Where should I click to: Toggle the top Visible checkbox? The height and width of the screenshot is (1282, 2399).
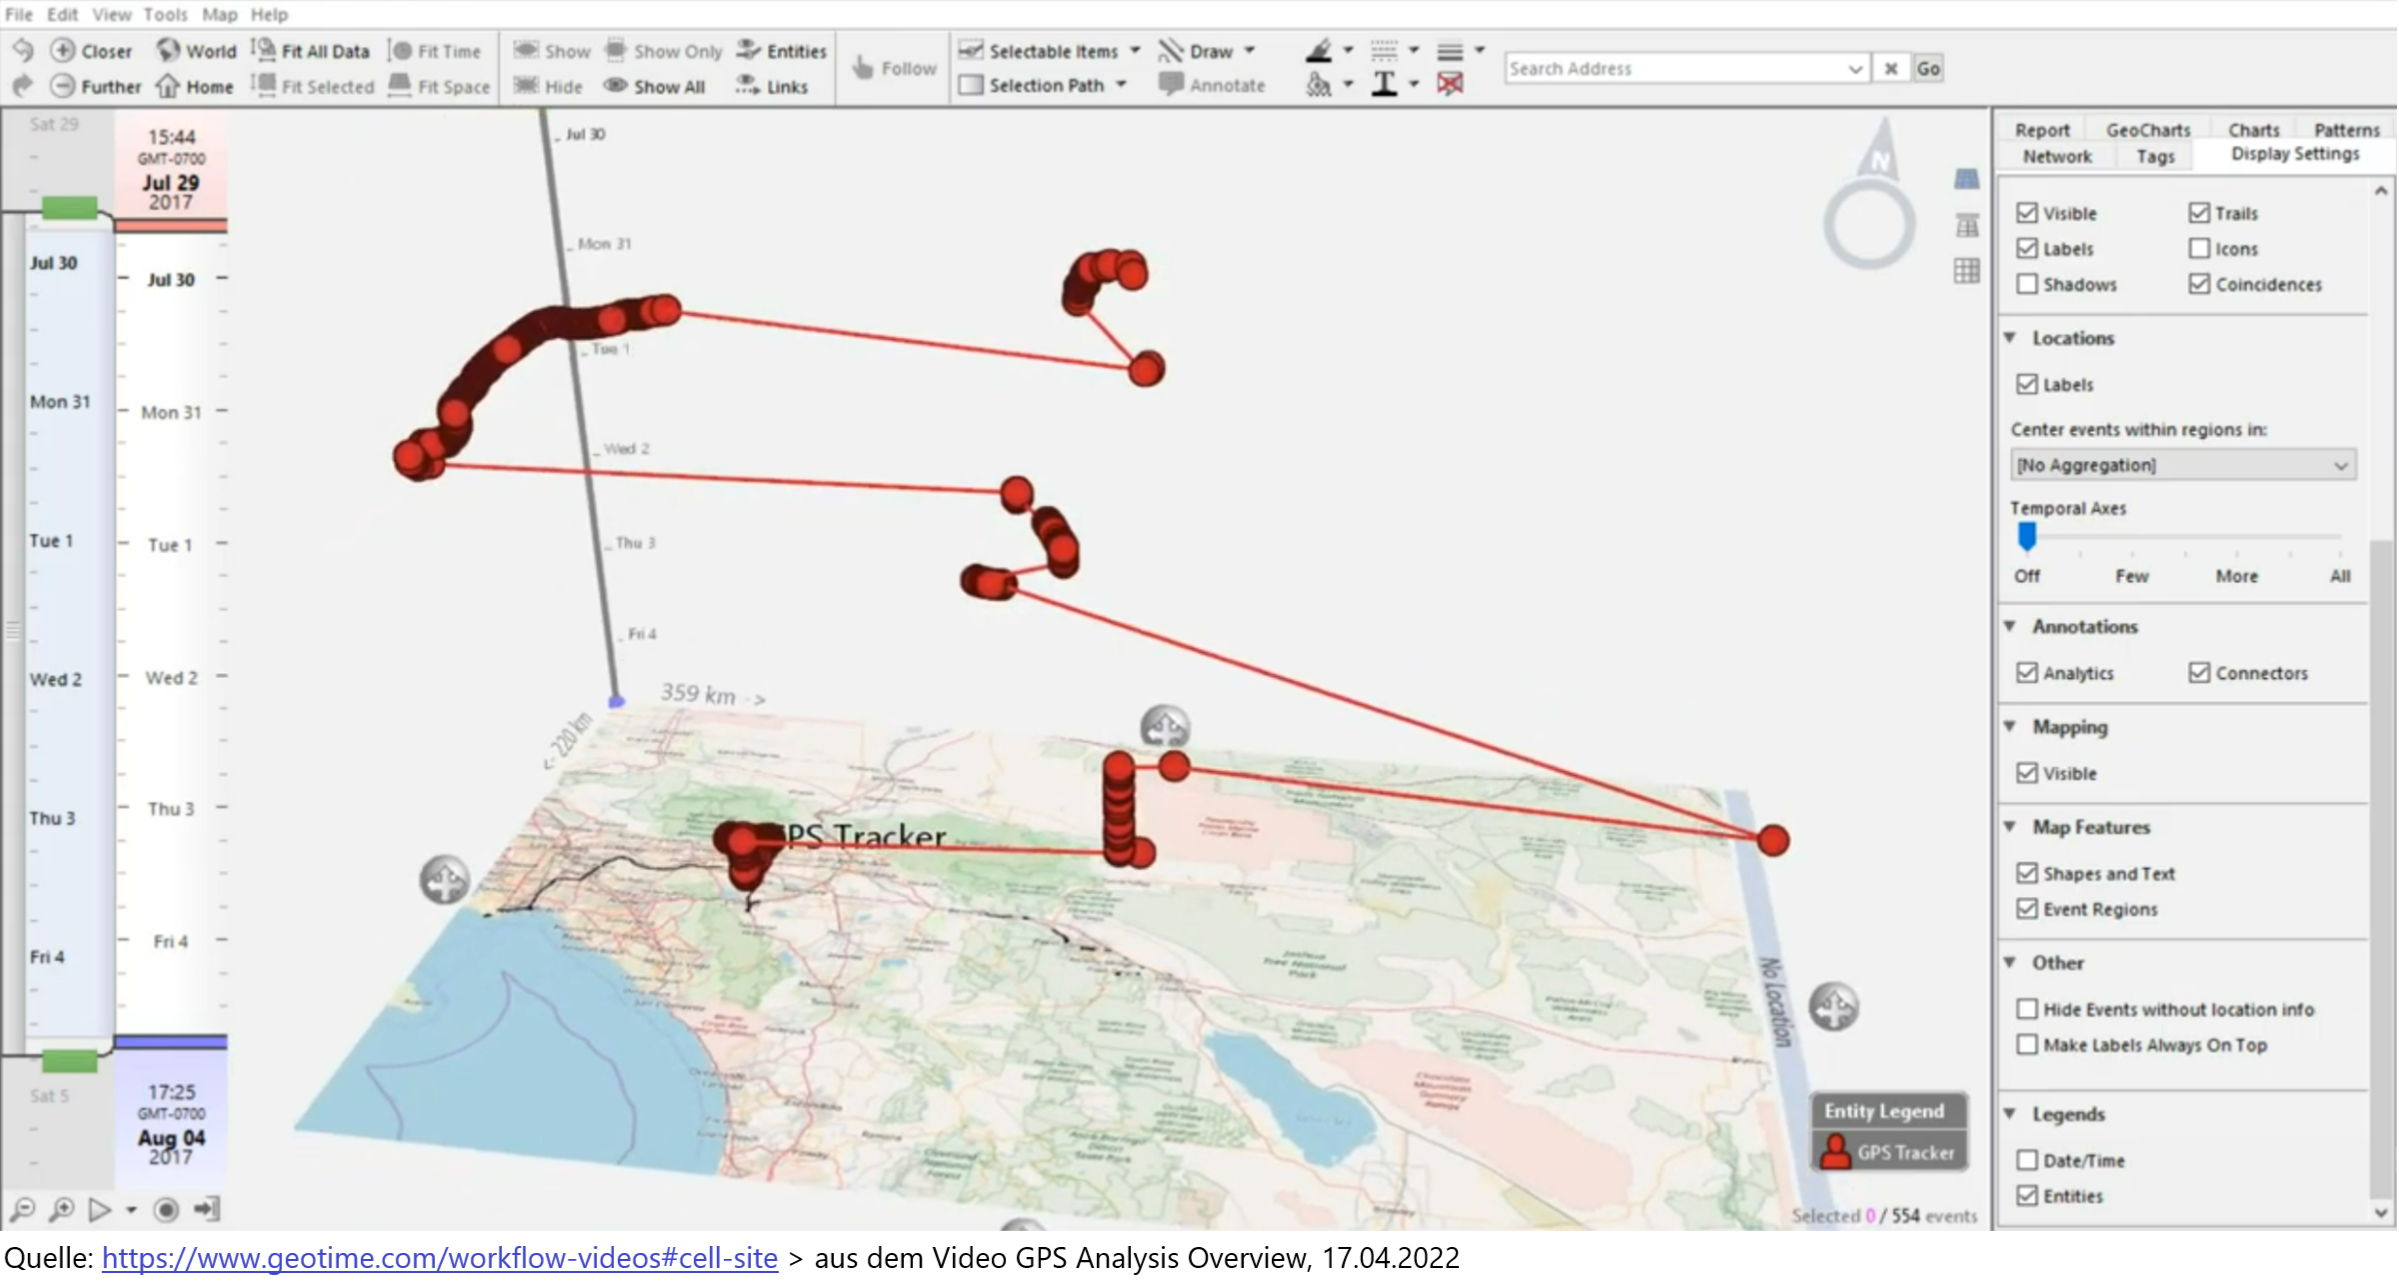(2027, 213)
